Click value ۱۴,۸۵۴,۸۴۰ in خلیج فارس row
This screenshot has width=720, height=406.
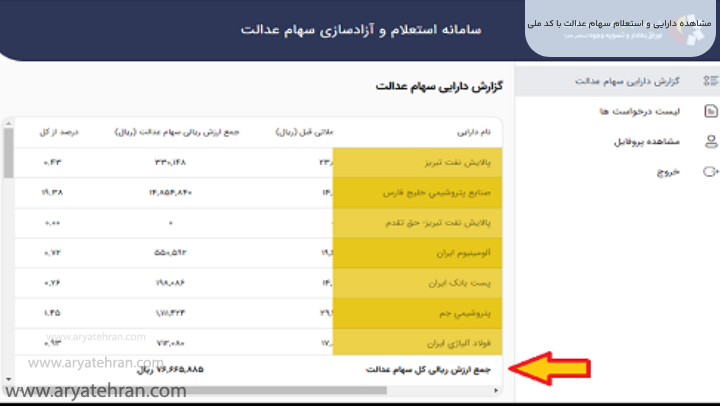click(x=170, y=192)
